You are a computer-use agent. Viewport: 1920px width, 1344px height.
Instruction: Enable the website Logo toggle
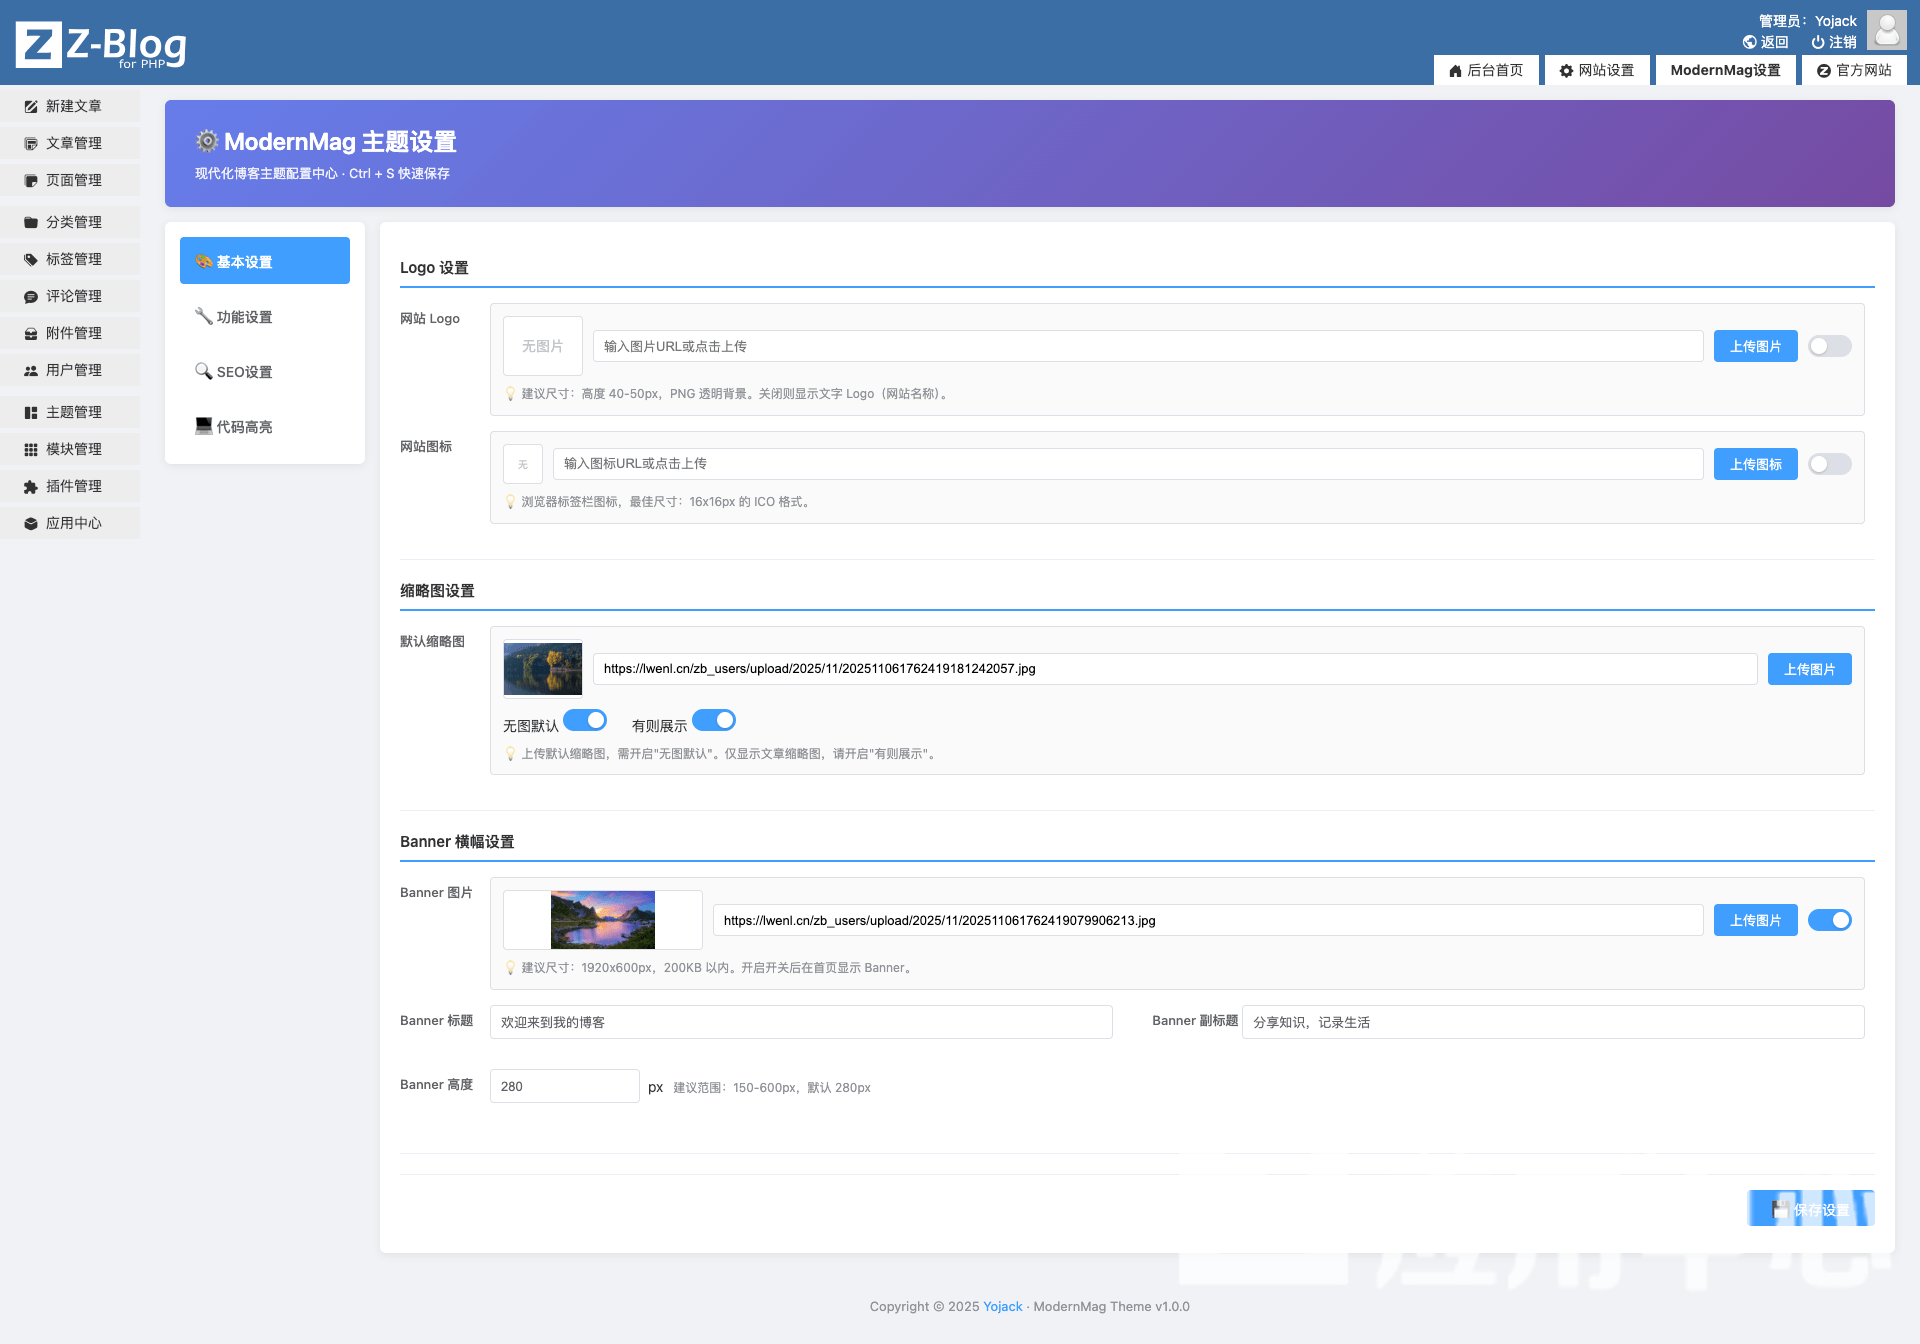1829,346
